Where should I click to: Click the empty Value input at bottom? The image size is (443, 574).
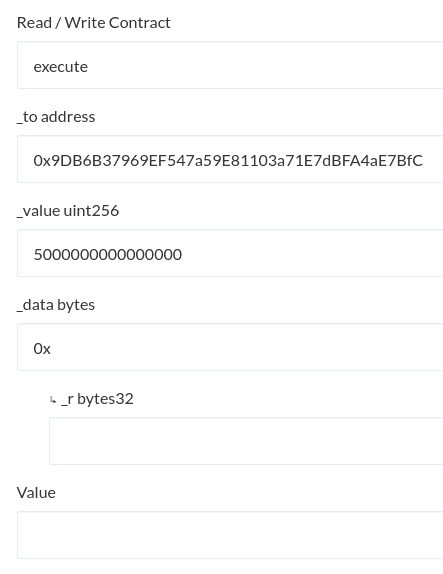230,535
